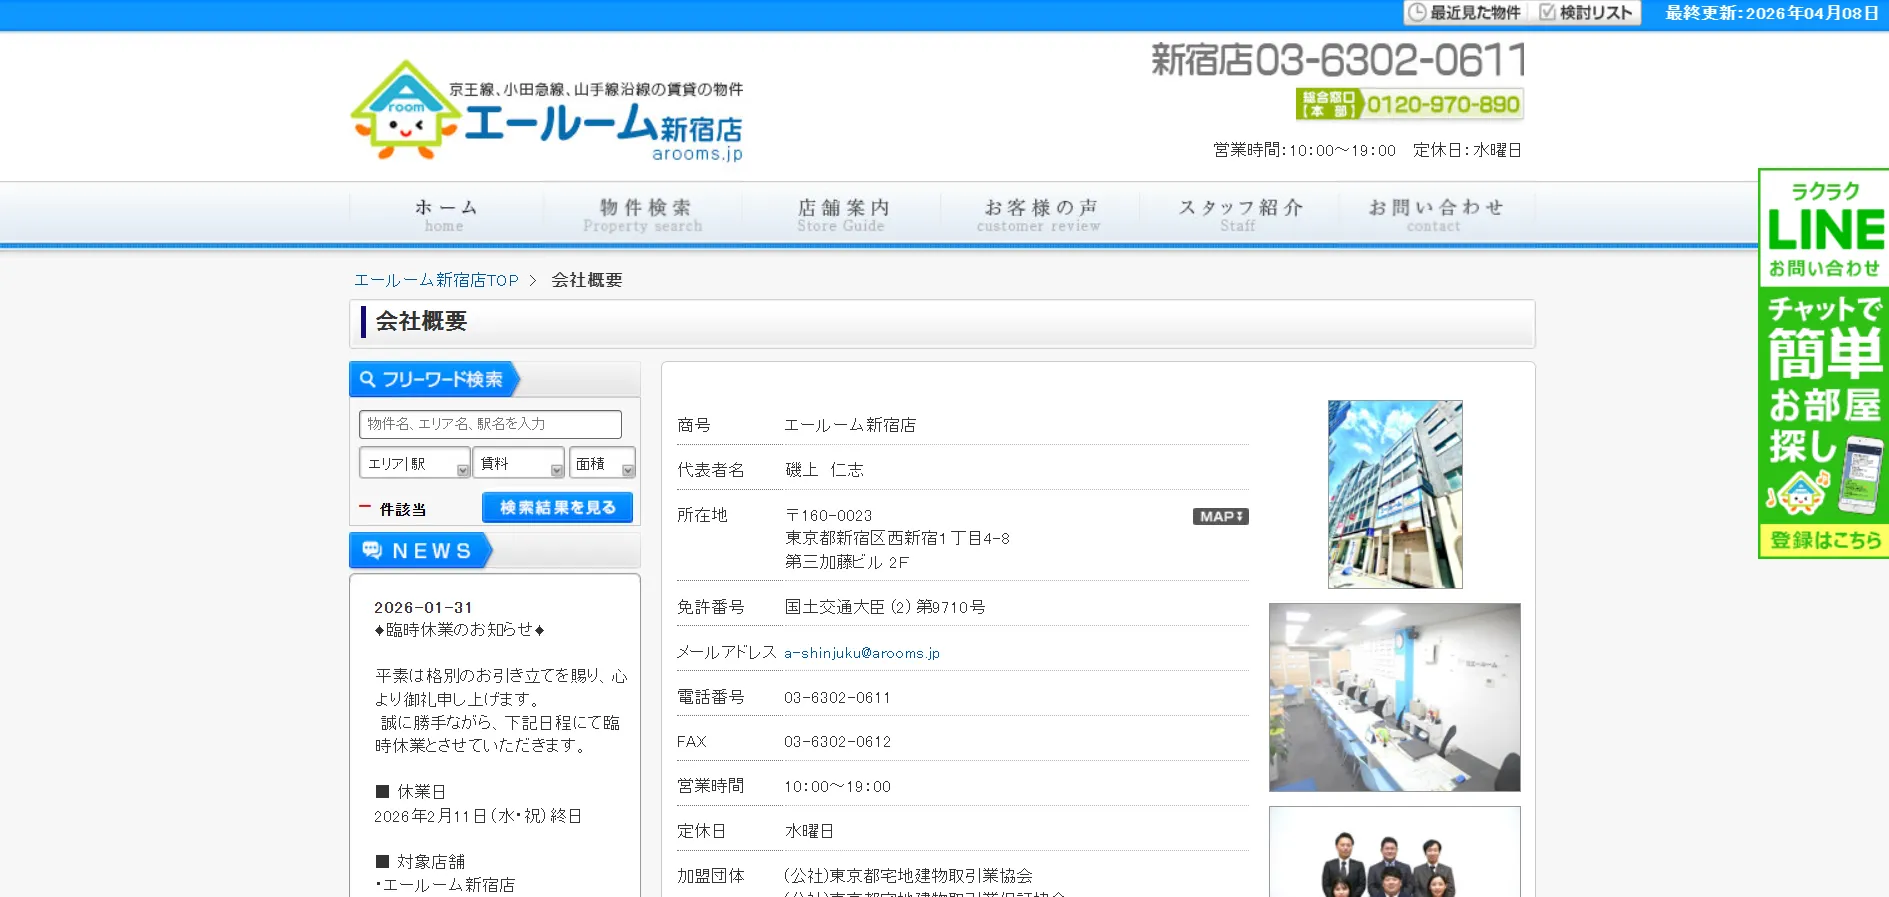Click the 0120-970-890 toll-free number banner
1889x897 pixels.
point(1410,104)
